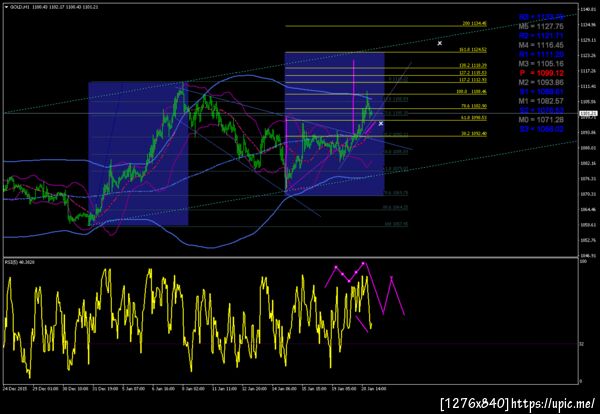This screenshot has height=414, width=600.
Task: Select the 78.6 Fibonacci level label
Action: (474, 106)
